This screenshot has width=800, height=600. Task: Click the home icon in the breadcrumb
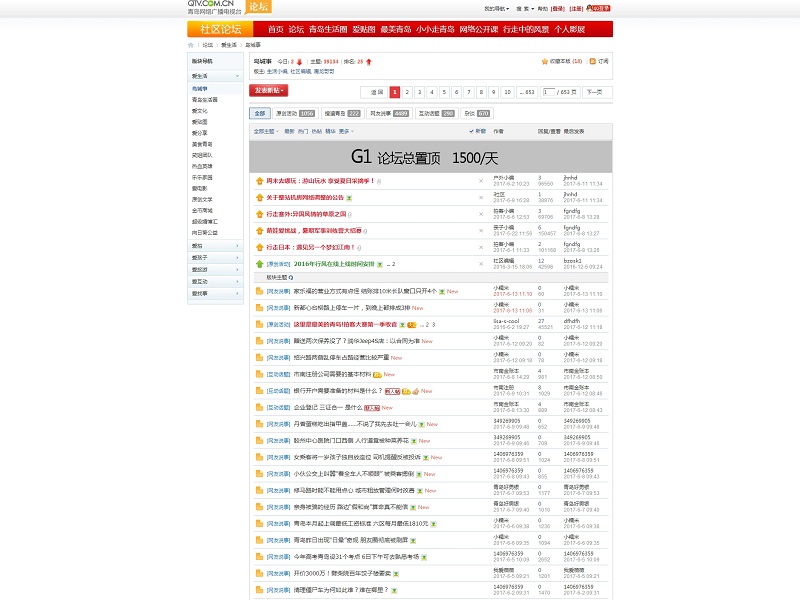click(x=191, y=45)
